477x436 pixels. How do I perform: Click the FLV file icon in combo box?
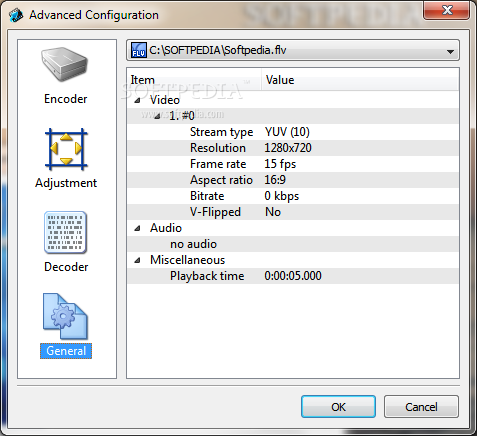click(x=138, y=50)
